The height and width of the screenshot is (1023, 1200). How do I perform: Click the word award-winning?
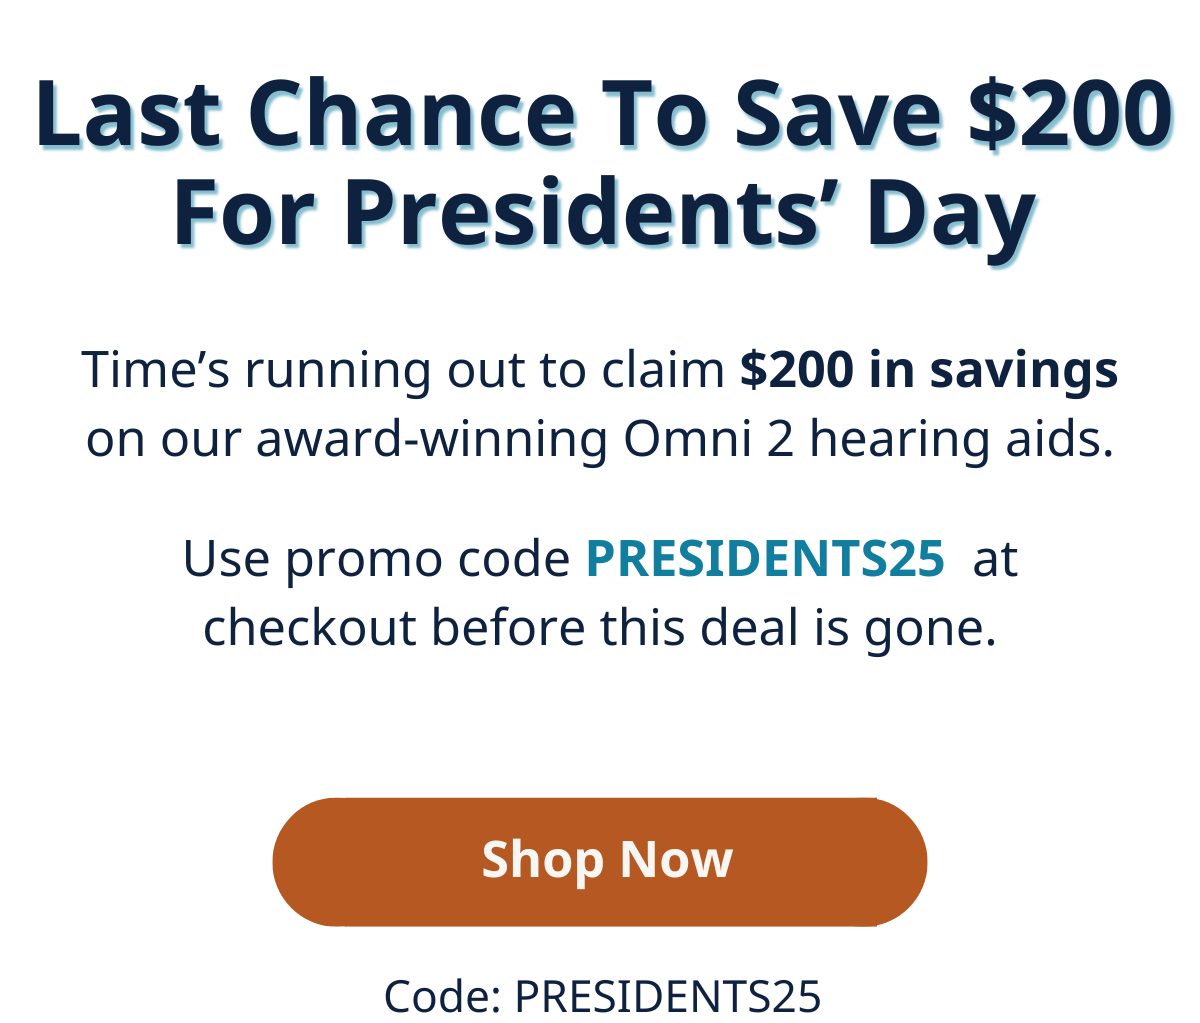(432, 439)
